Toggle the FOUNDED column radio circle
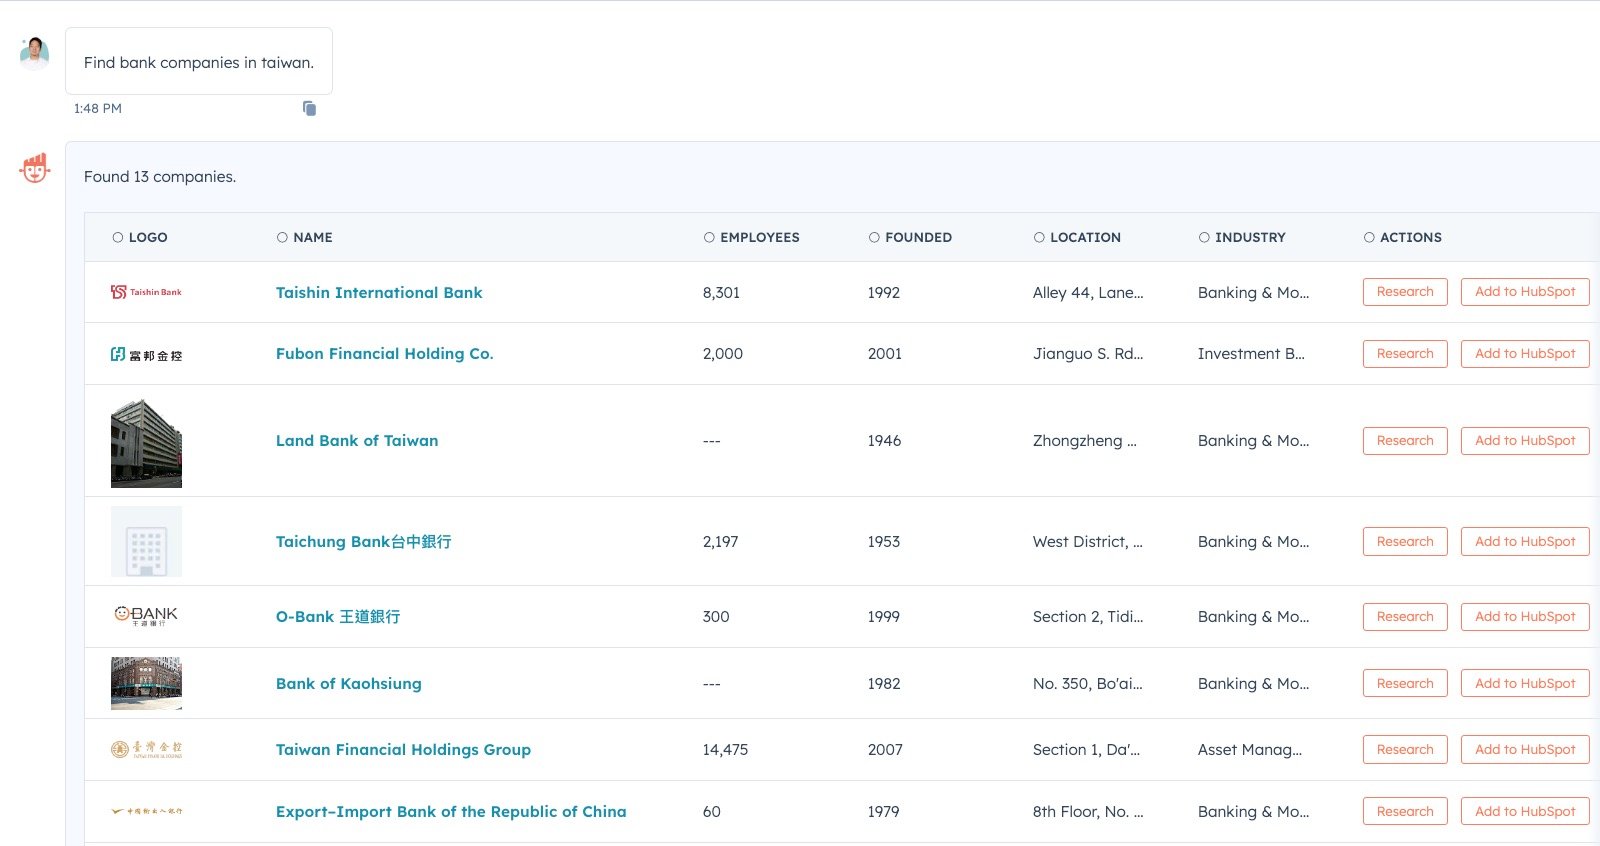Viewport: 1600px width, 846px height. click(x=874, y=237)
